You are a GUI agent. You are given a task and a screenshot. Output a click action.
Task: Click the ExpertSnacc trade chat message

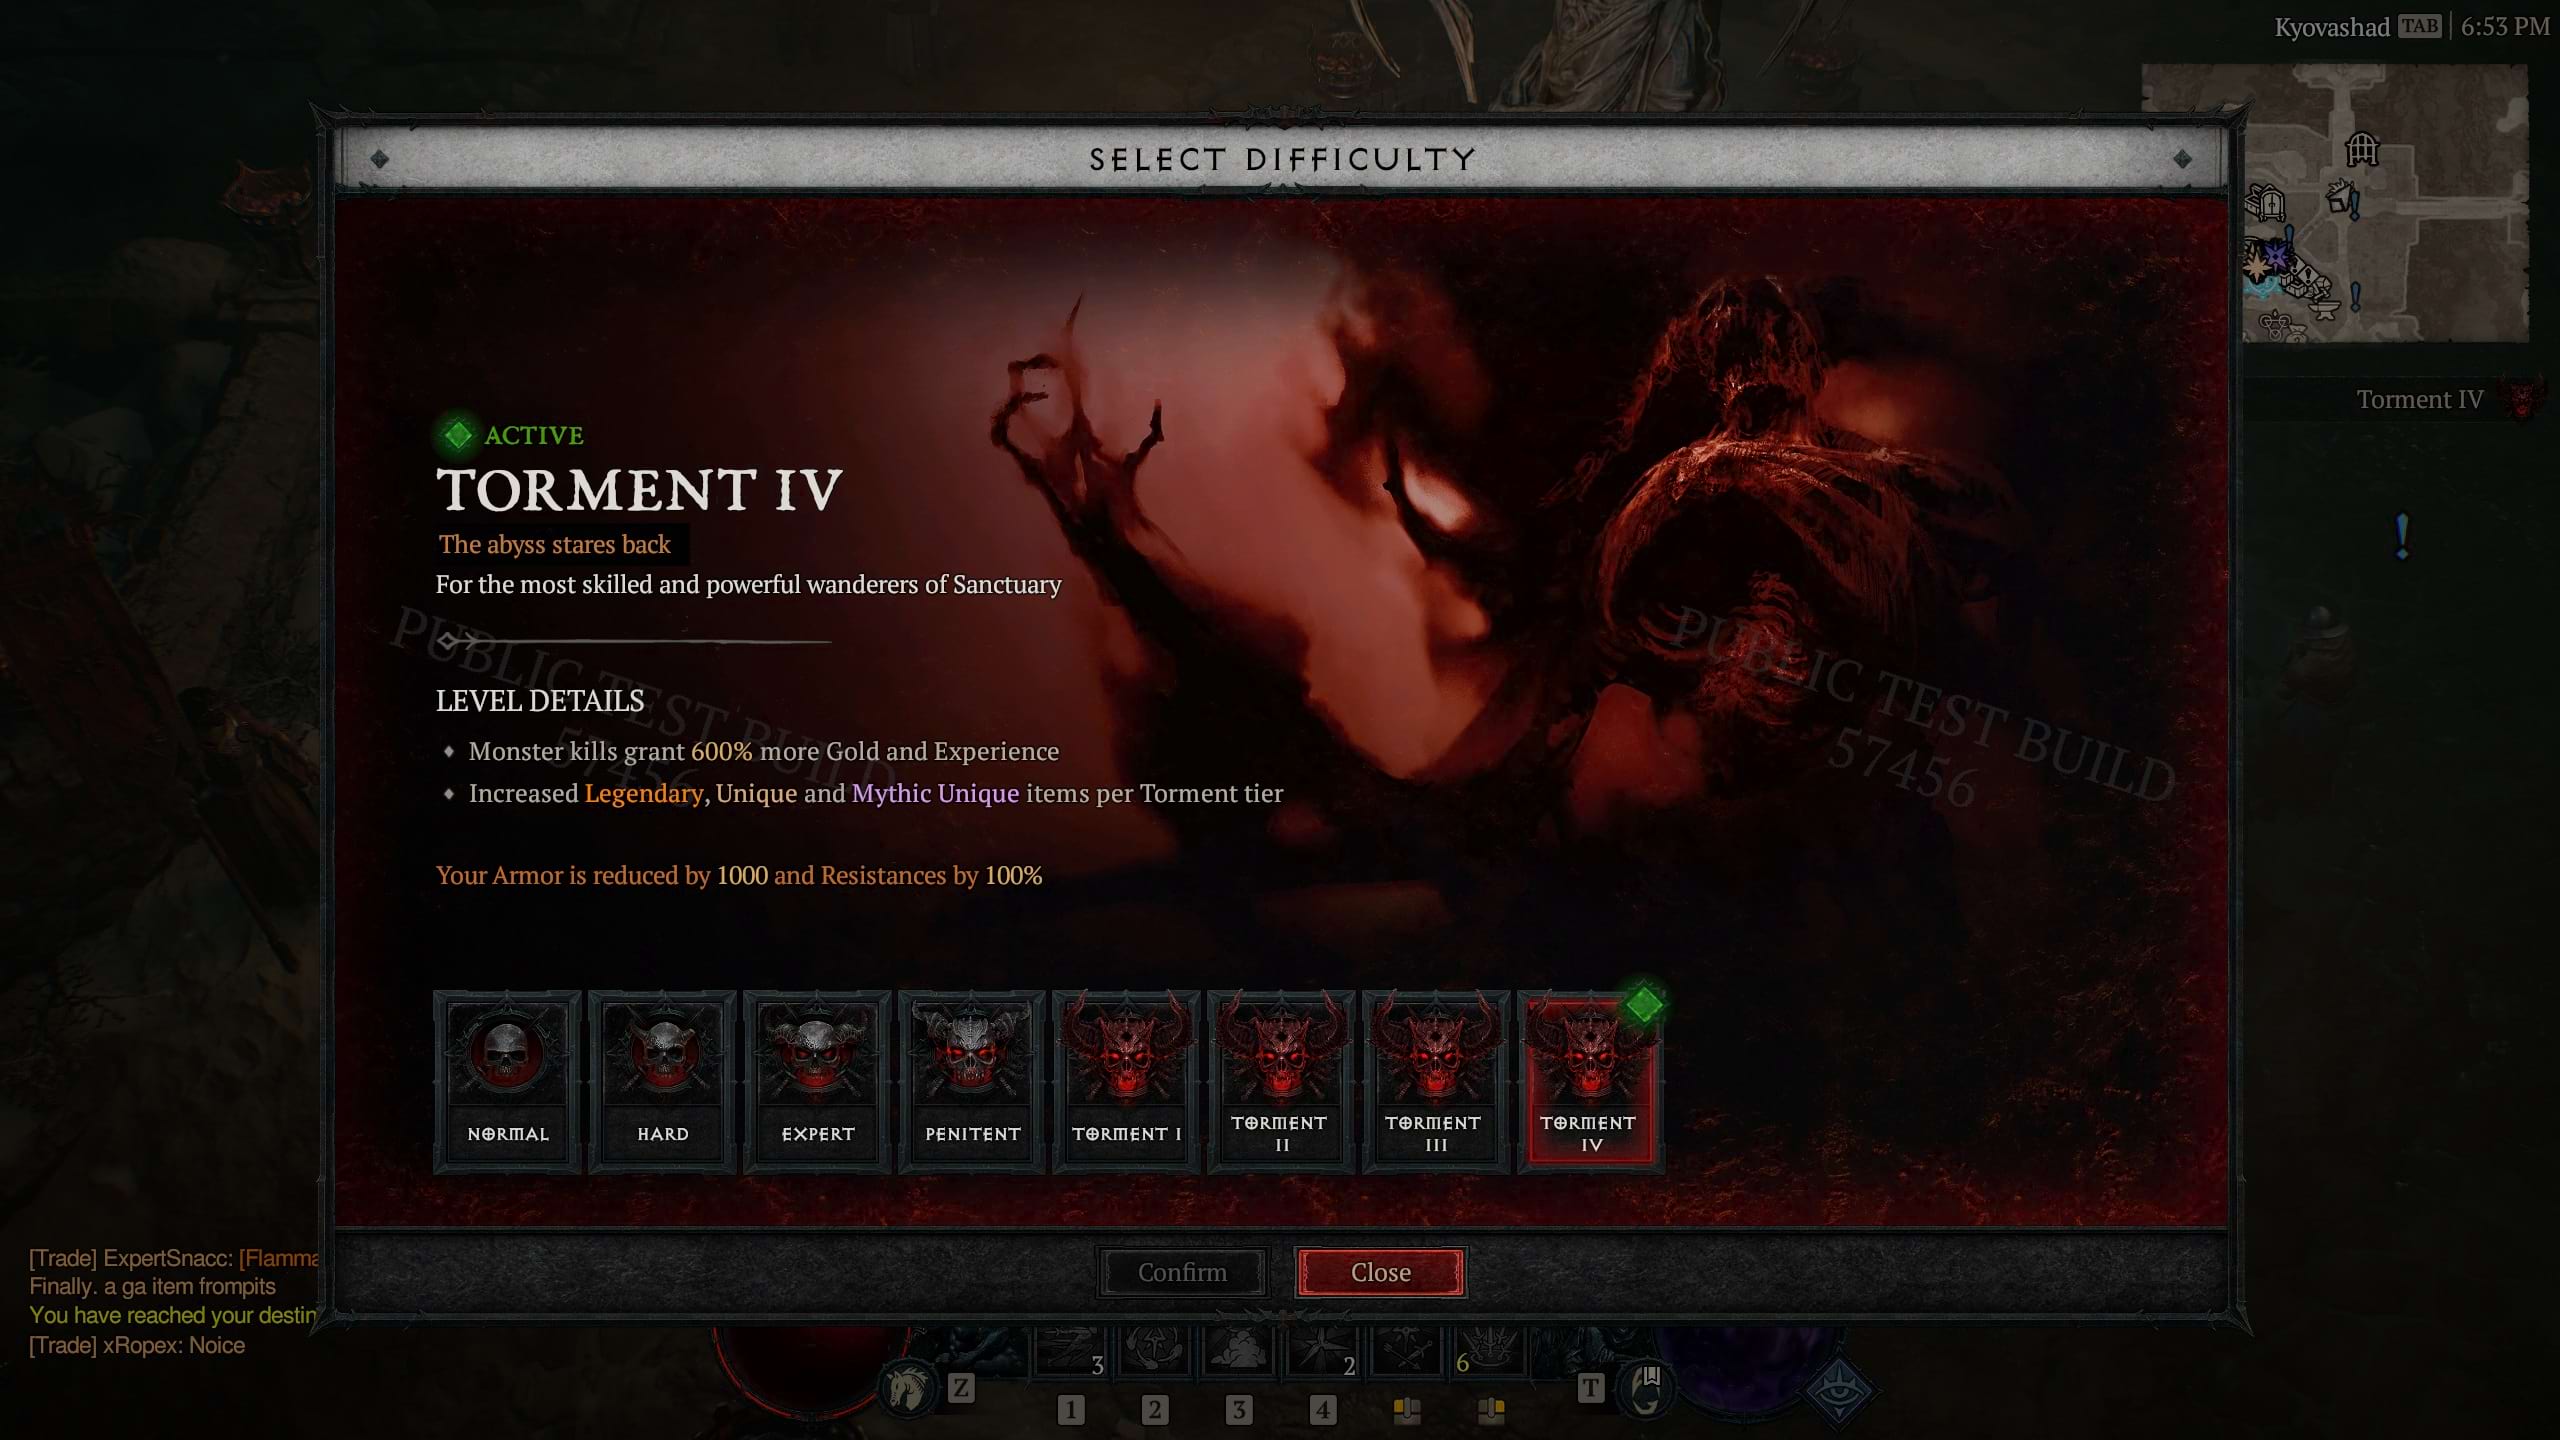(x=174, y=1258)
